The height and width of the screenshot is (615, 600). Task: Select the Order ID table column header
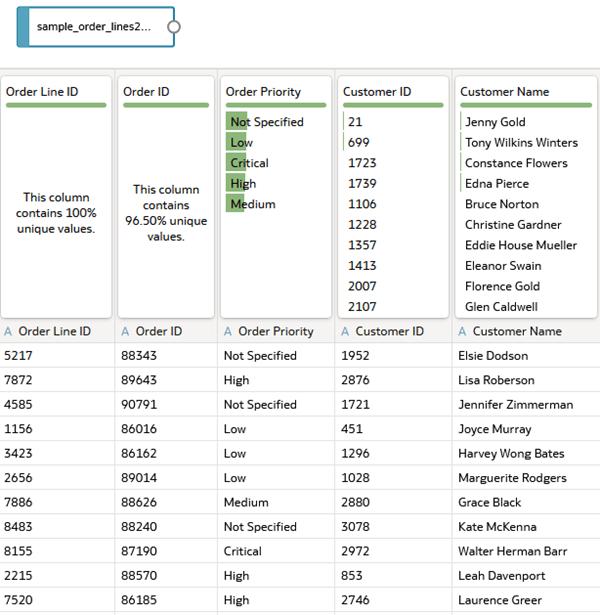click(166, 331)
